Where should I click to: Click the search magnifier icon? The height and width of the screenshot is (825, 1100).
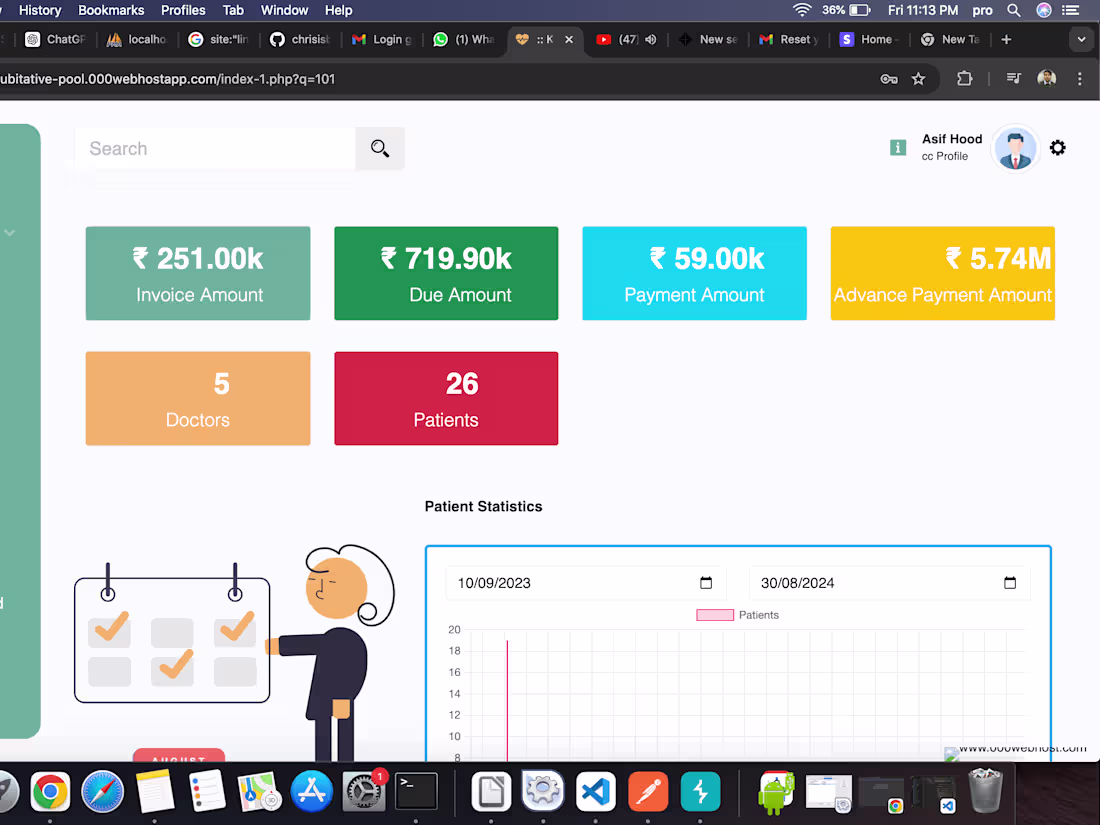coord(379,148)
